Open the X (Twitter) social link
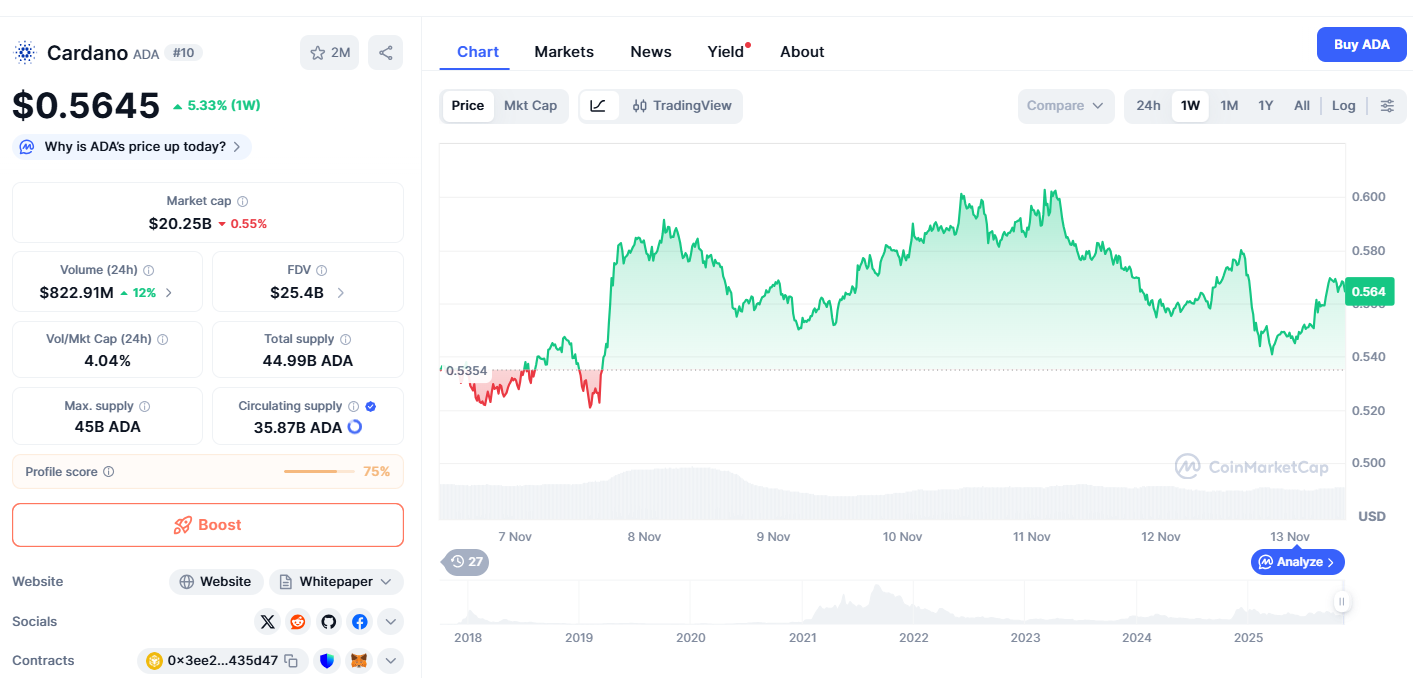Screen dimensions: 1413x678 click(x=267, y=622)
